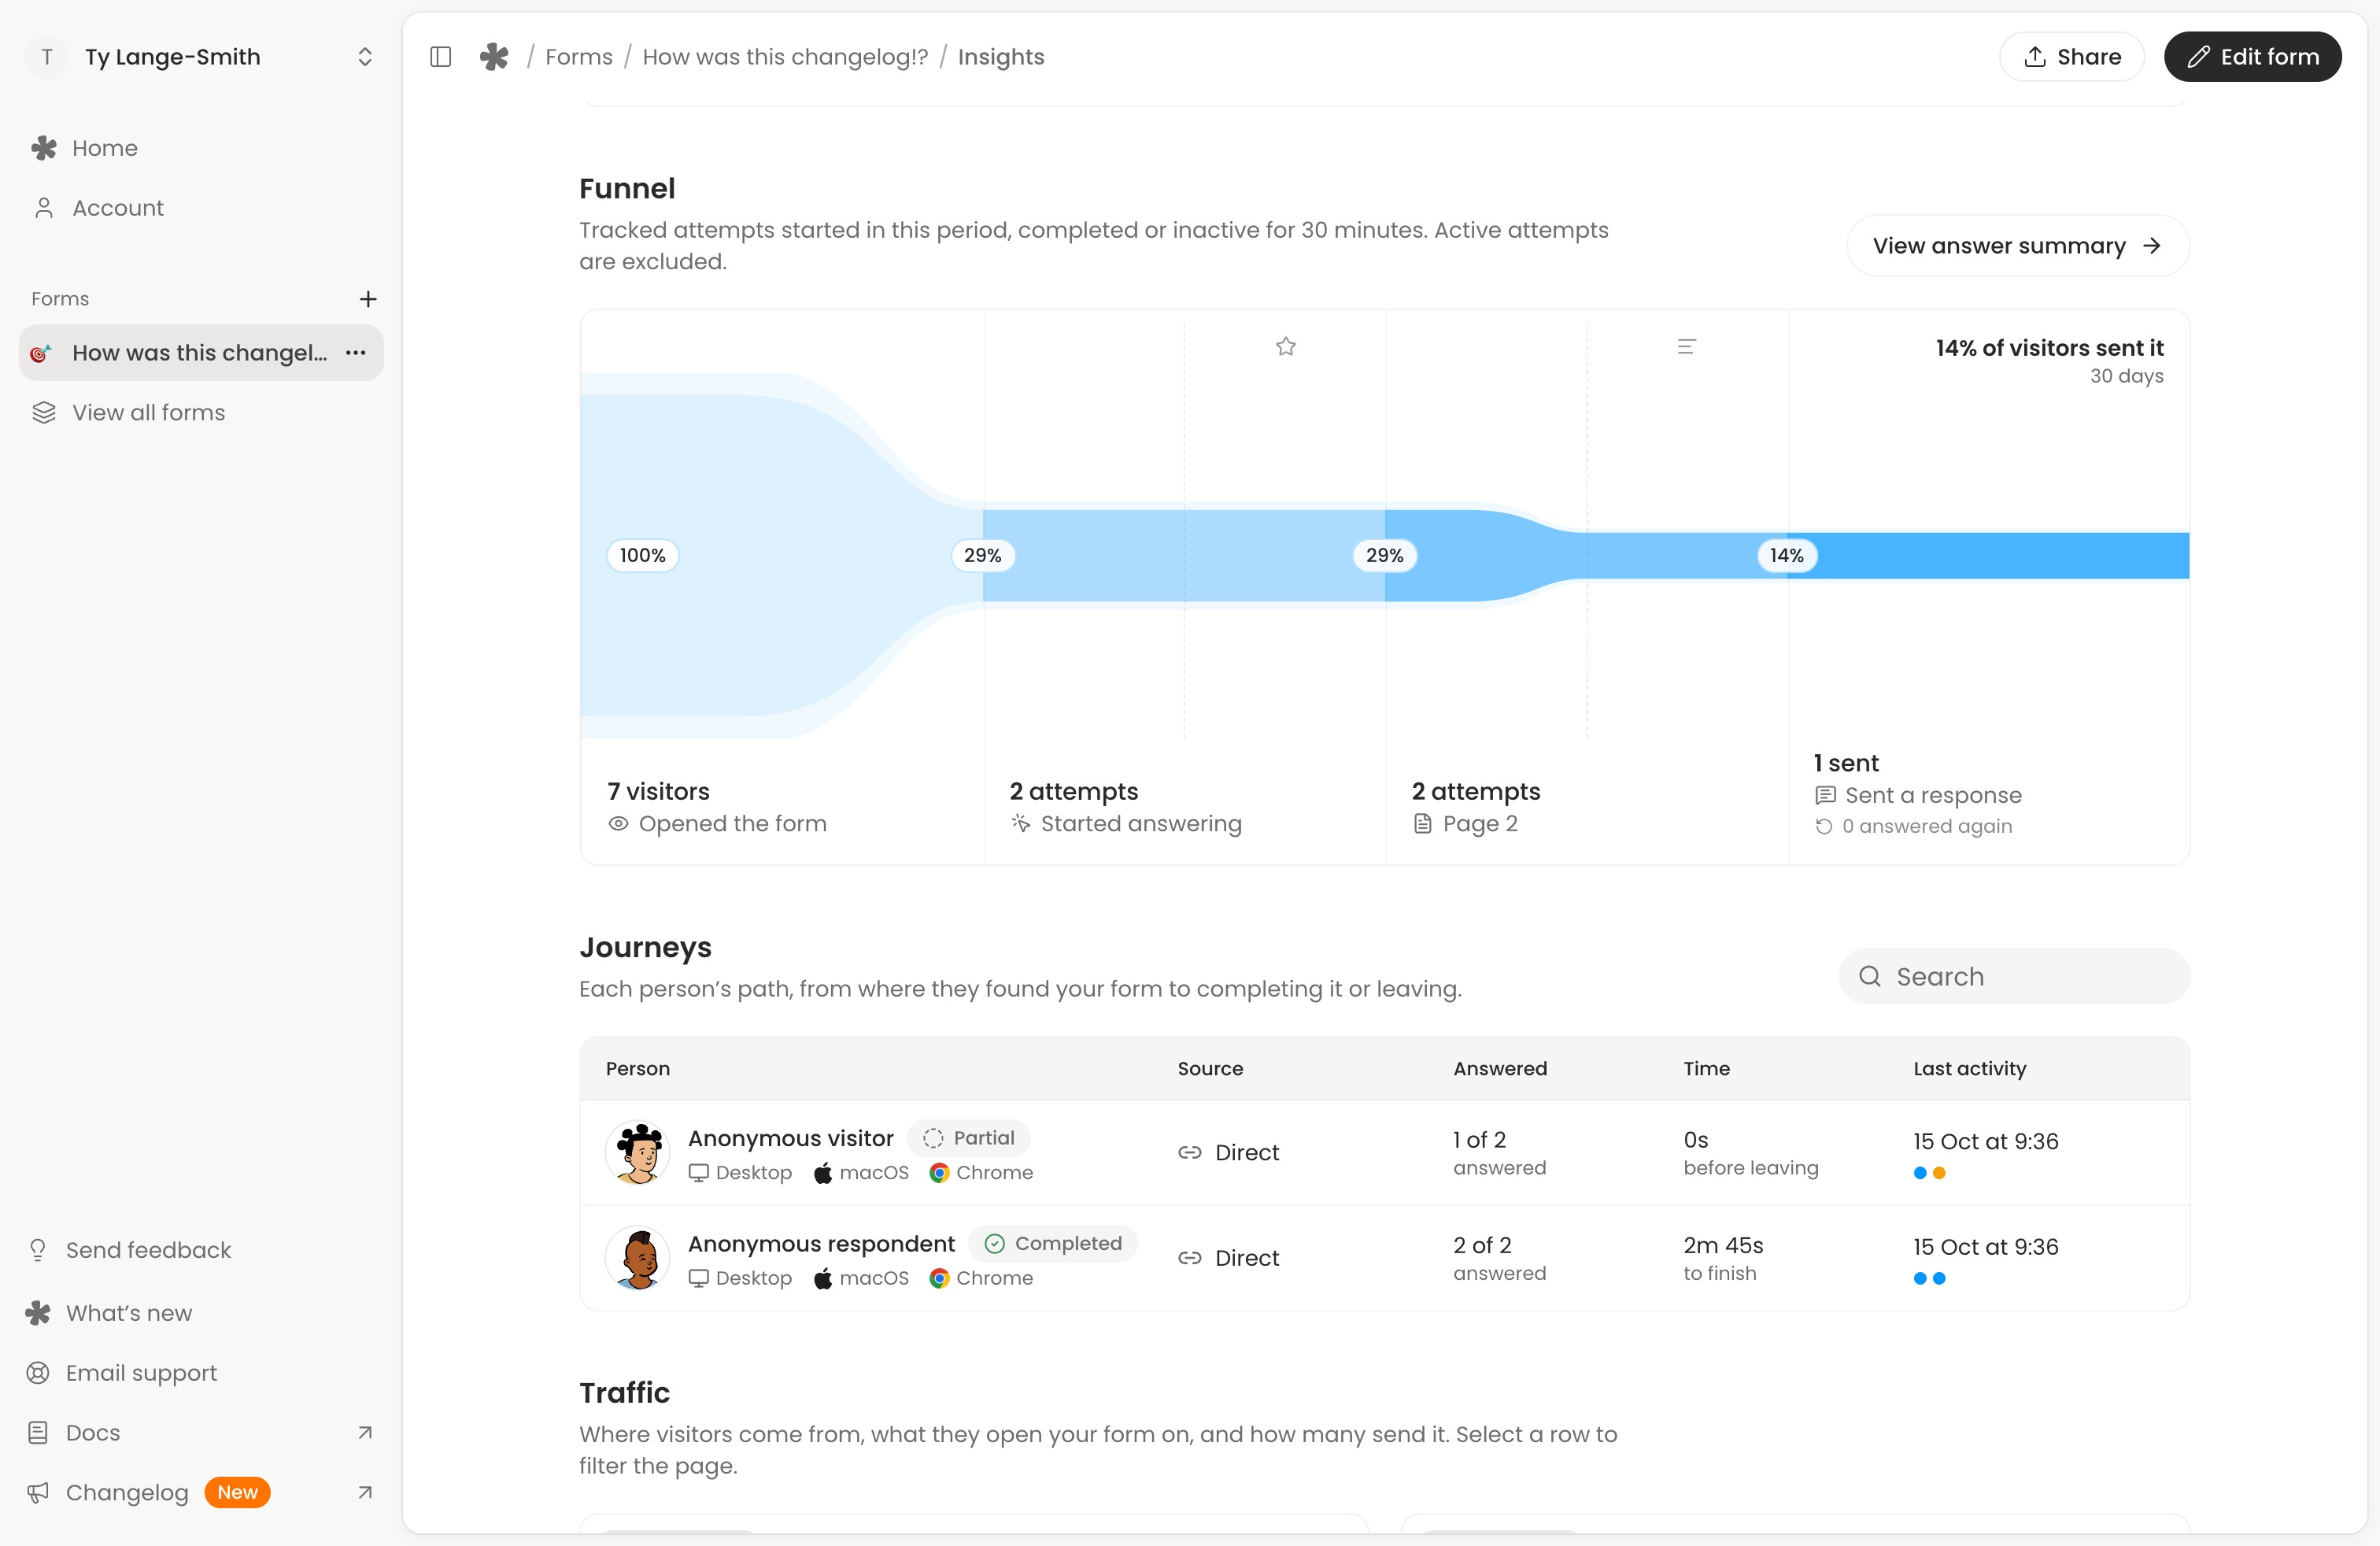Click 'How was this changelog!?' breadcrumb

(785, 57)
